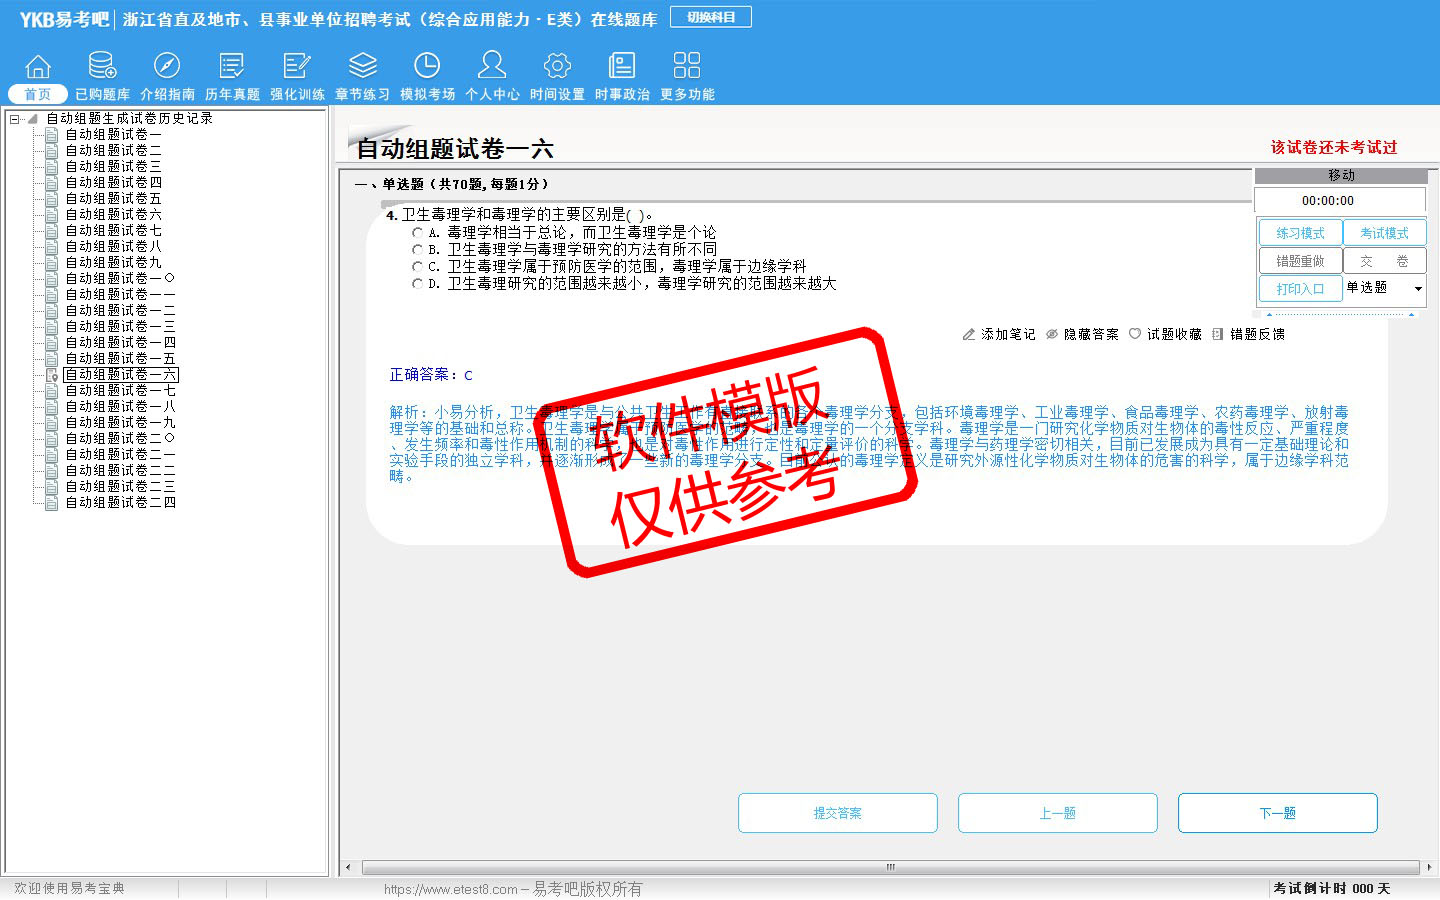This screenshot has width=1440, height=900.
Task: Open the 已购题库 database icon
Action: point(102,66)
